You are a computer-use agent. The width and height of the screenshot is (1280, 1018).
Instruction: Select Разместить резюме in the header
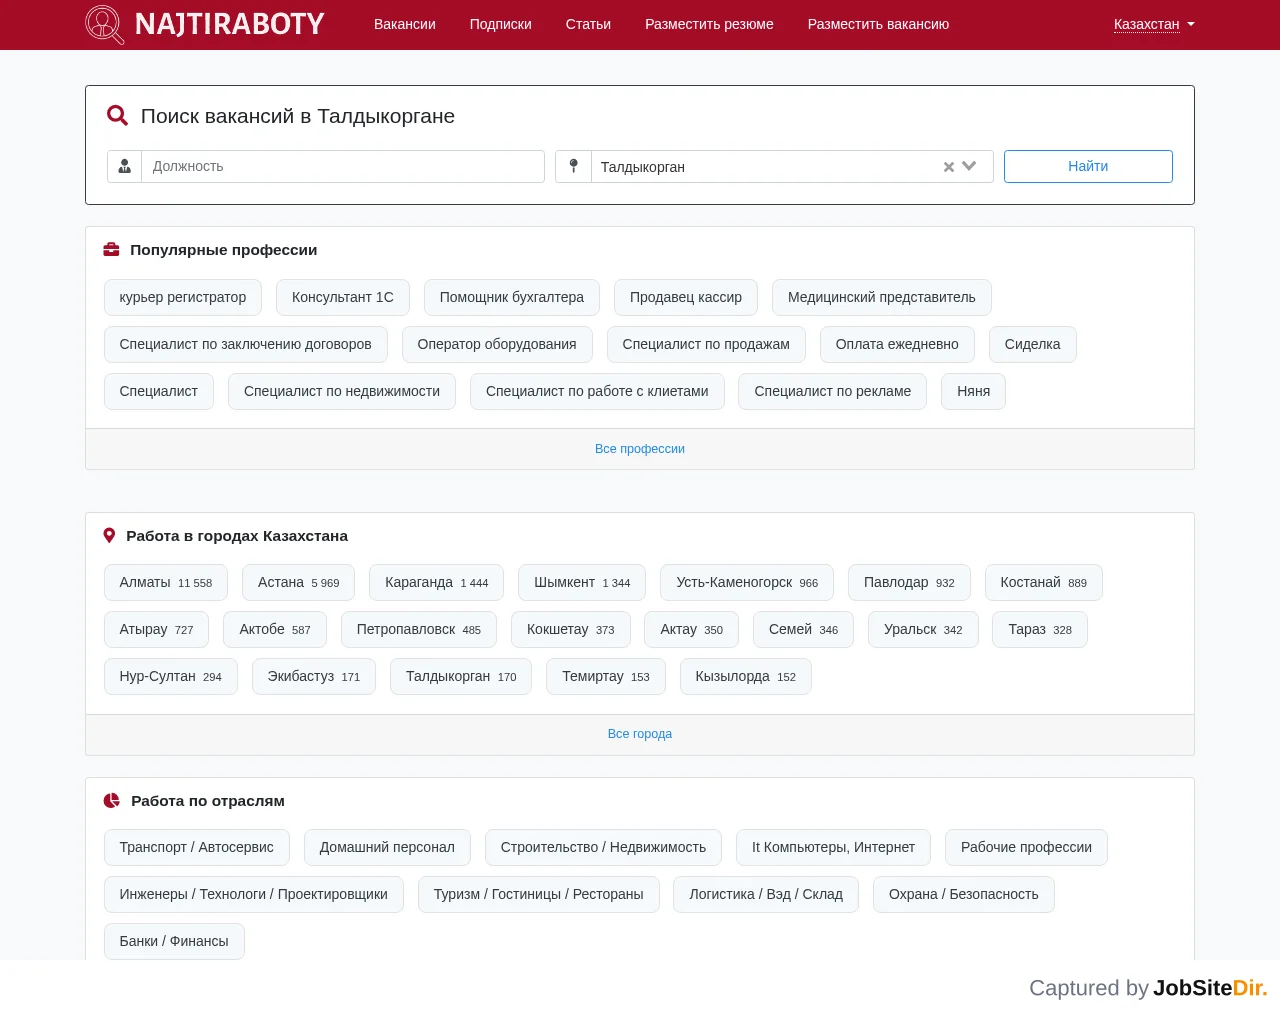click(709, 24)
